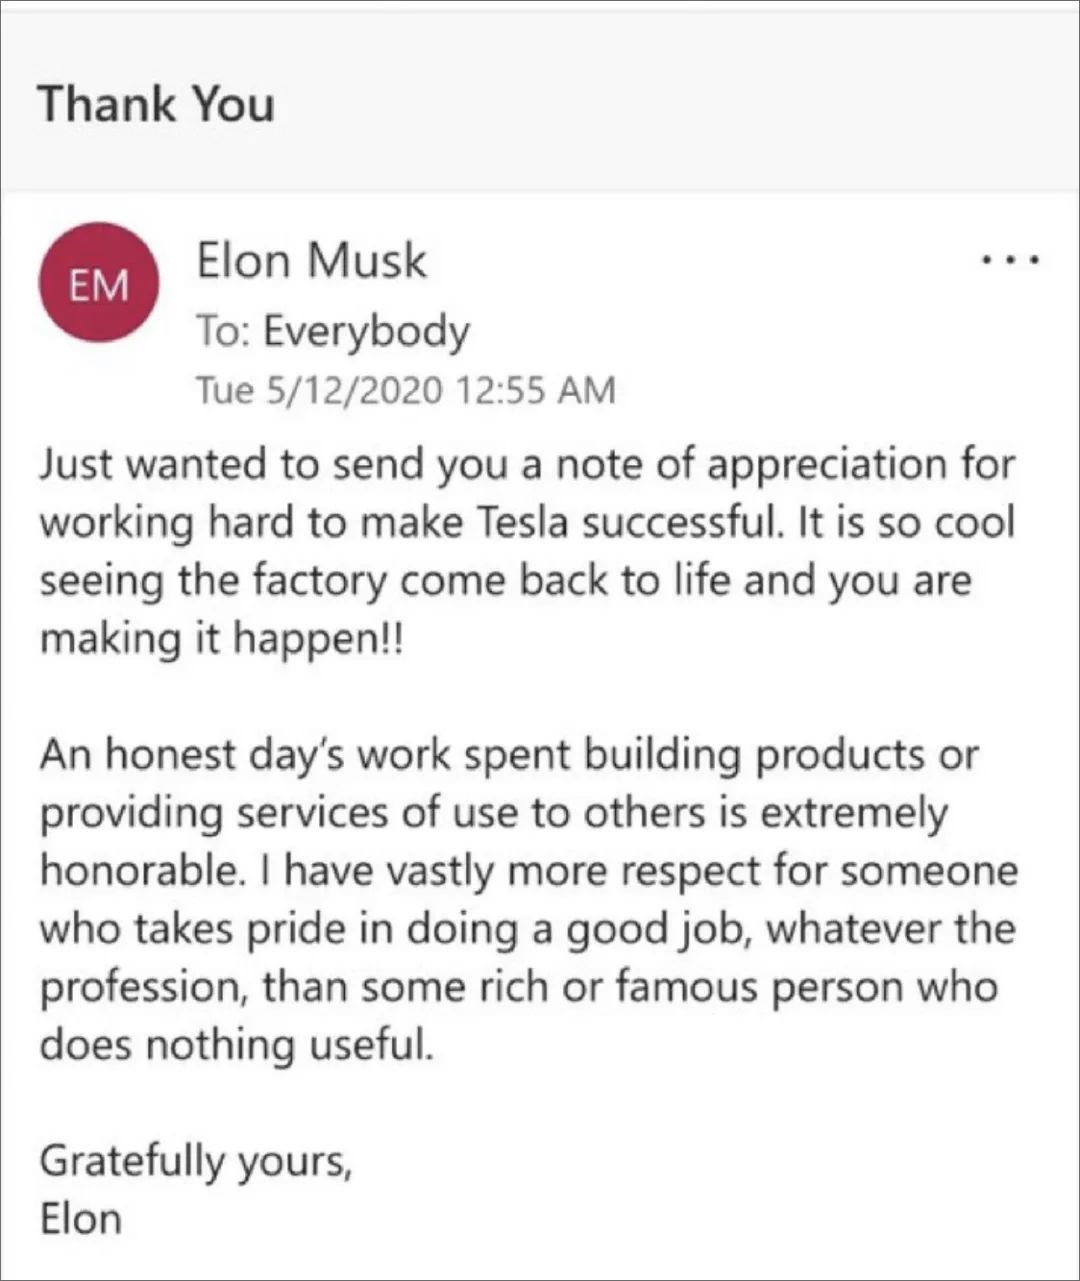Click the "does nothing useful." line
Screen dimensions: 1080x1281
(x=237, y=1045)
